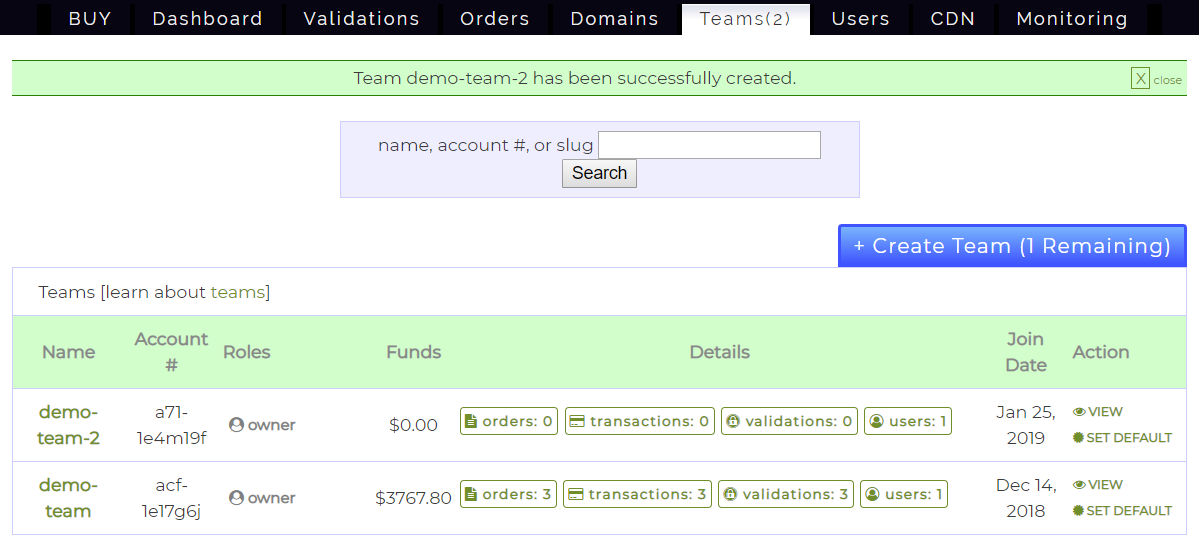
Task: Click VIEW eye icon for demo-team
Action: click(x=1079, y=485)
